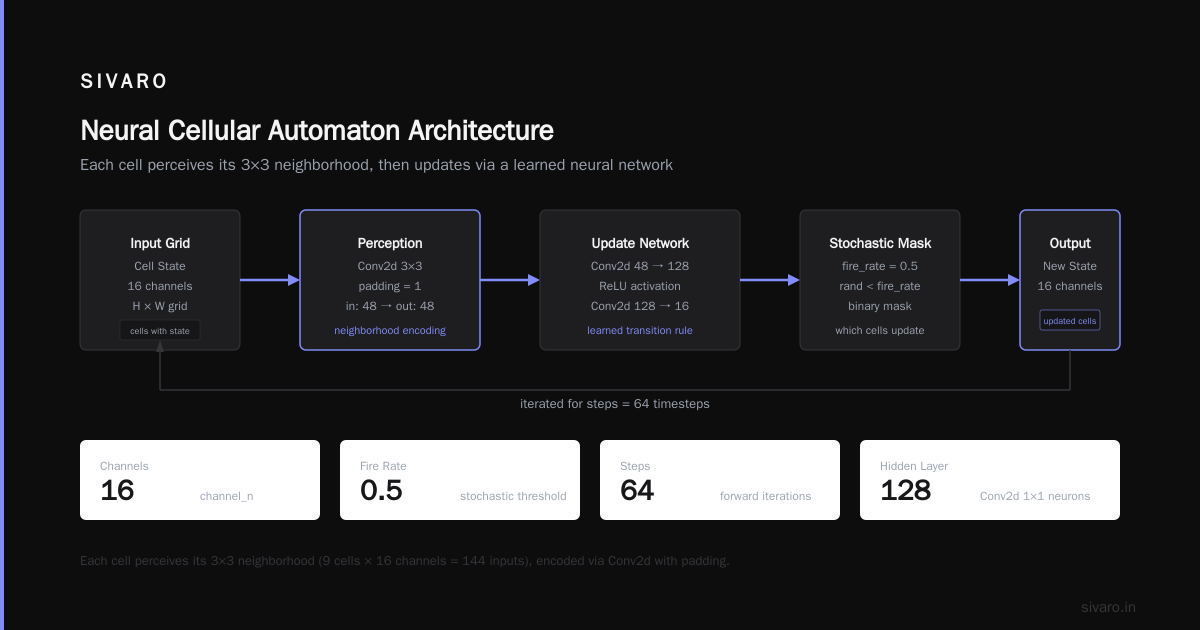Open the Hidden Layer 128 stat card
The height and width of the screenshot is (630, 1200).
[990, 480]
